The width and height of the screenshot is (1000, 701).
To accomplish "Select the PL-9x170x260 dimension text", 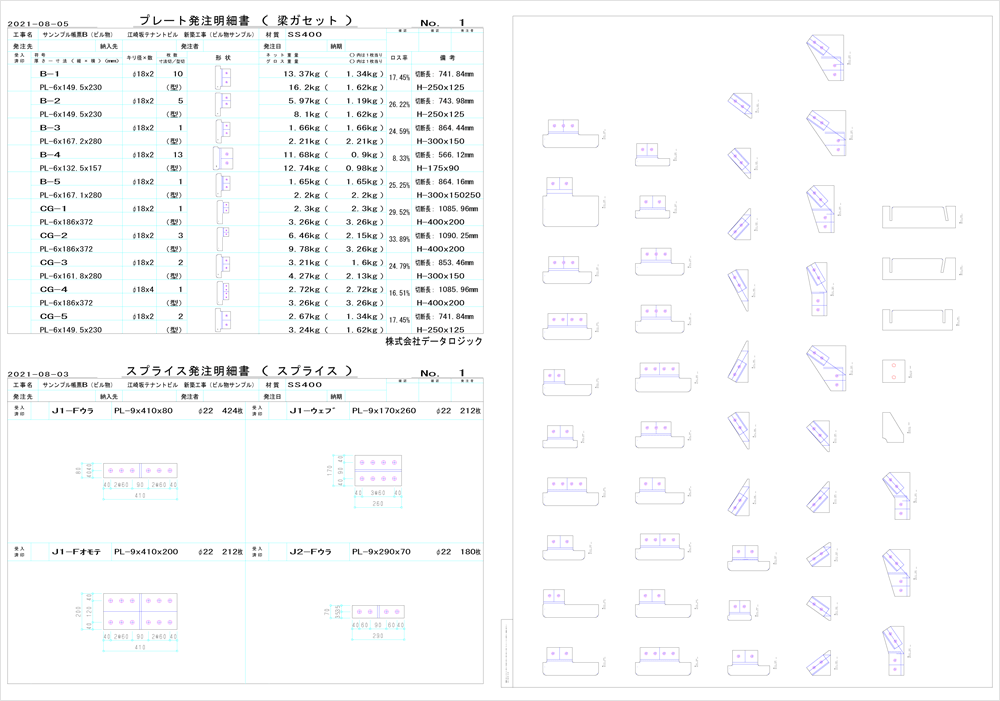I will tap(384, 411).
